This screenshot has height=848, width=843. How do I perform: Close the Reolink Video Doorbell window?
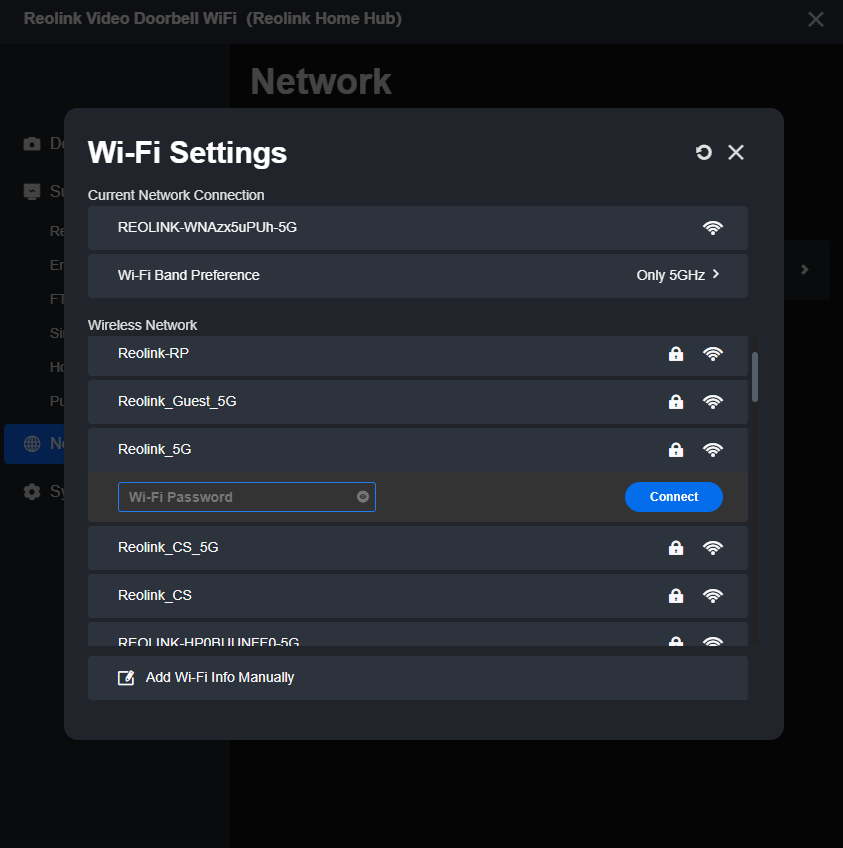point(815,19)
